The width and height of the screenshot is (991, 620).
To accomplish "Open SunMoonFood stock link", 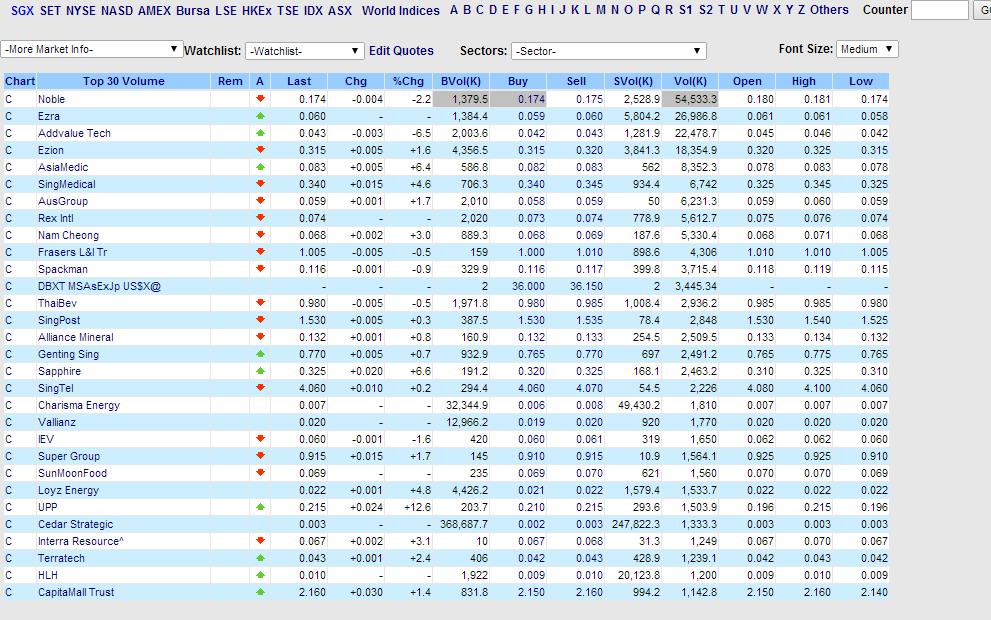I will click(x=72, y=473).
